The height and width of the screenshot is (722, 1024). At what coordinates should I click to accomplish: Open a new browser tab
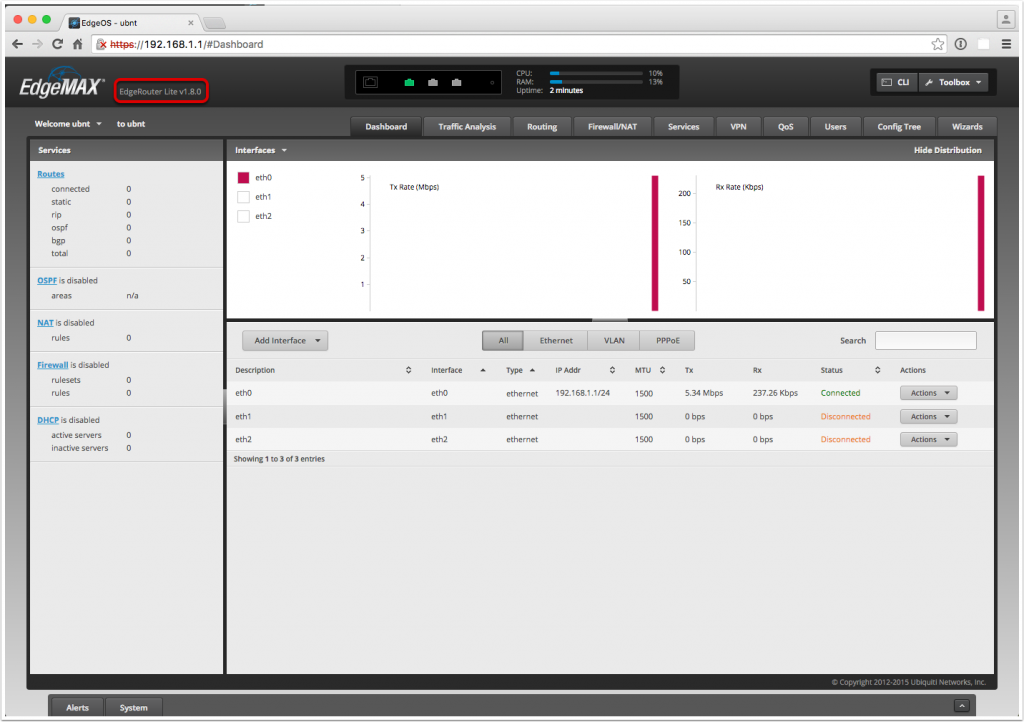(214, 24)
